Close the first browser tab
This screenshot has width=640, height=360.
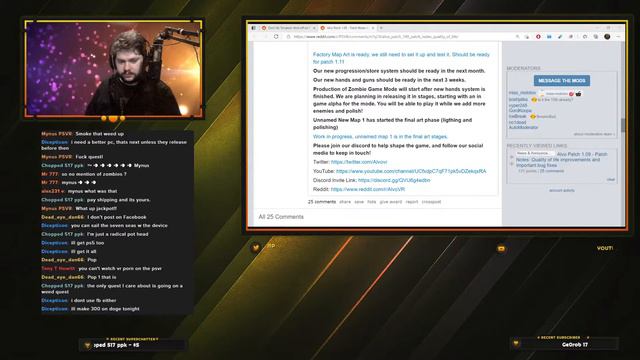(x=314, y=28)
